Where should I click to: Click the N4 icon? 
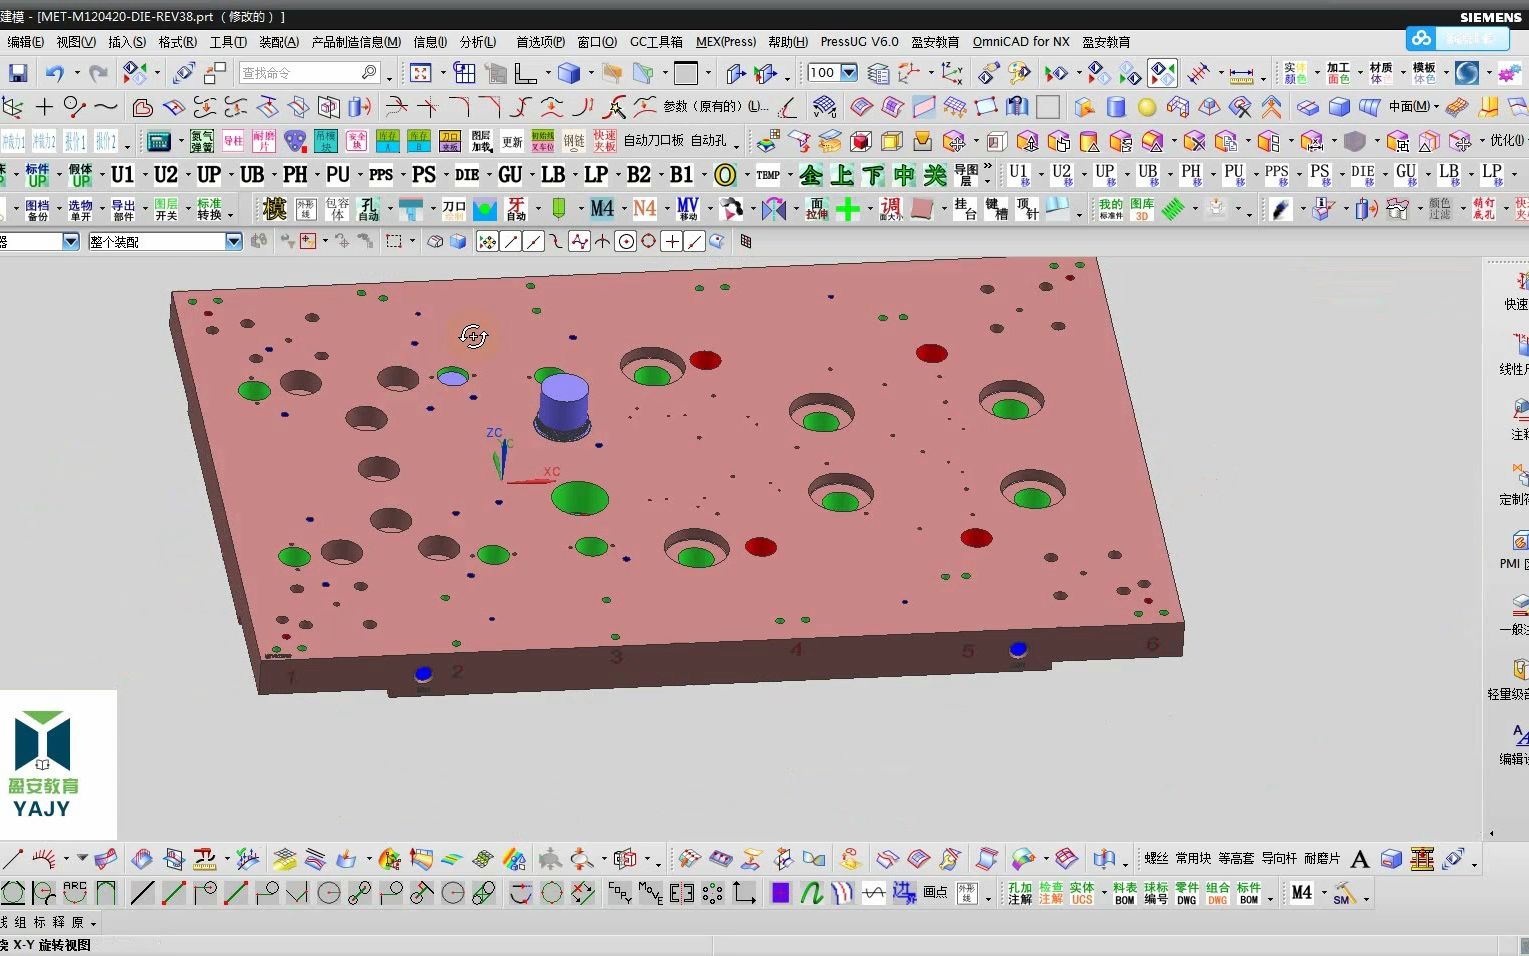[x=645, y=208]
